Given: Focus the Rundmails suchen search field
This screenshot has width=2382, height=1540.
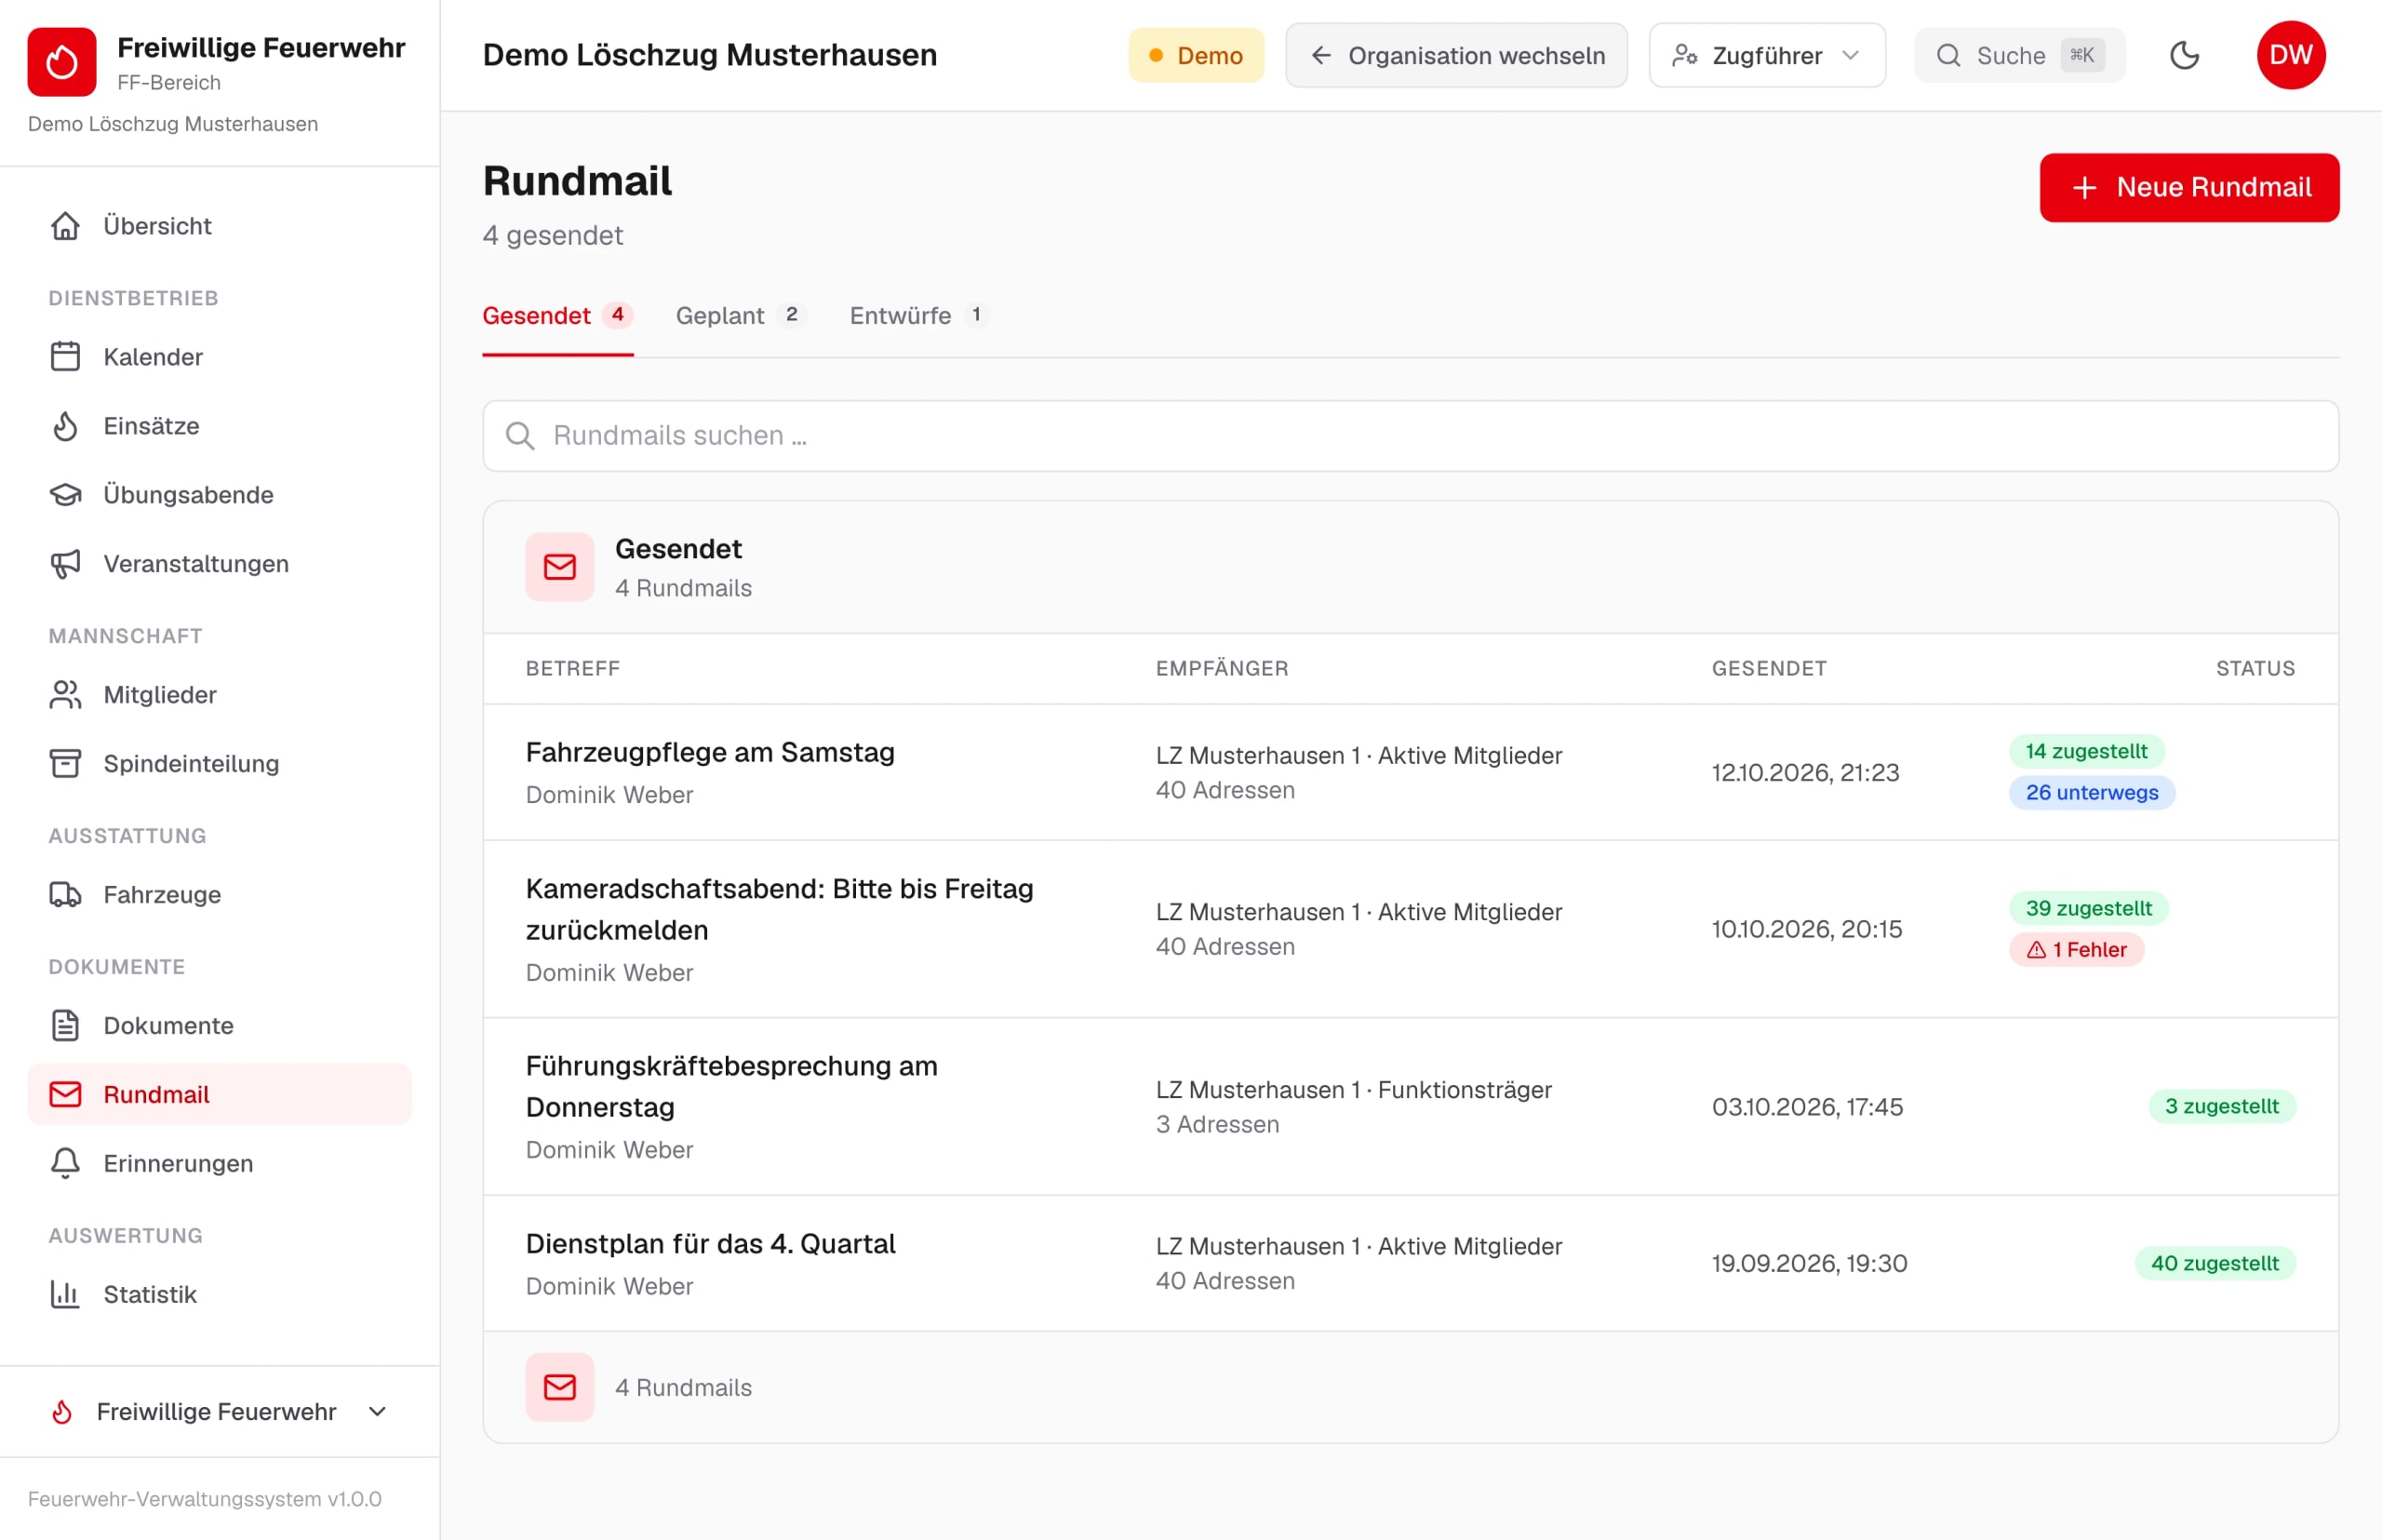Looking at the screenshot, I should [1410, 436].
